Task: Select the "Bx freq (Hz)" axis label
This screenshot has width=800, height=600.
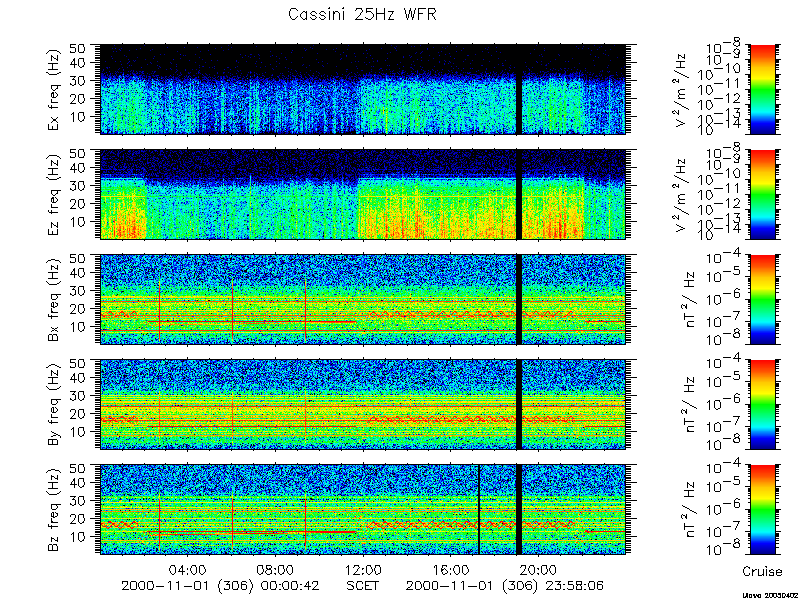Action: (55, 299)
